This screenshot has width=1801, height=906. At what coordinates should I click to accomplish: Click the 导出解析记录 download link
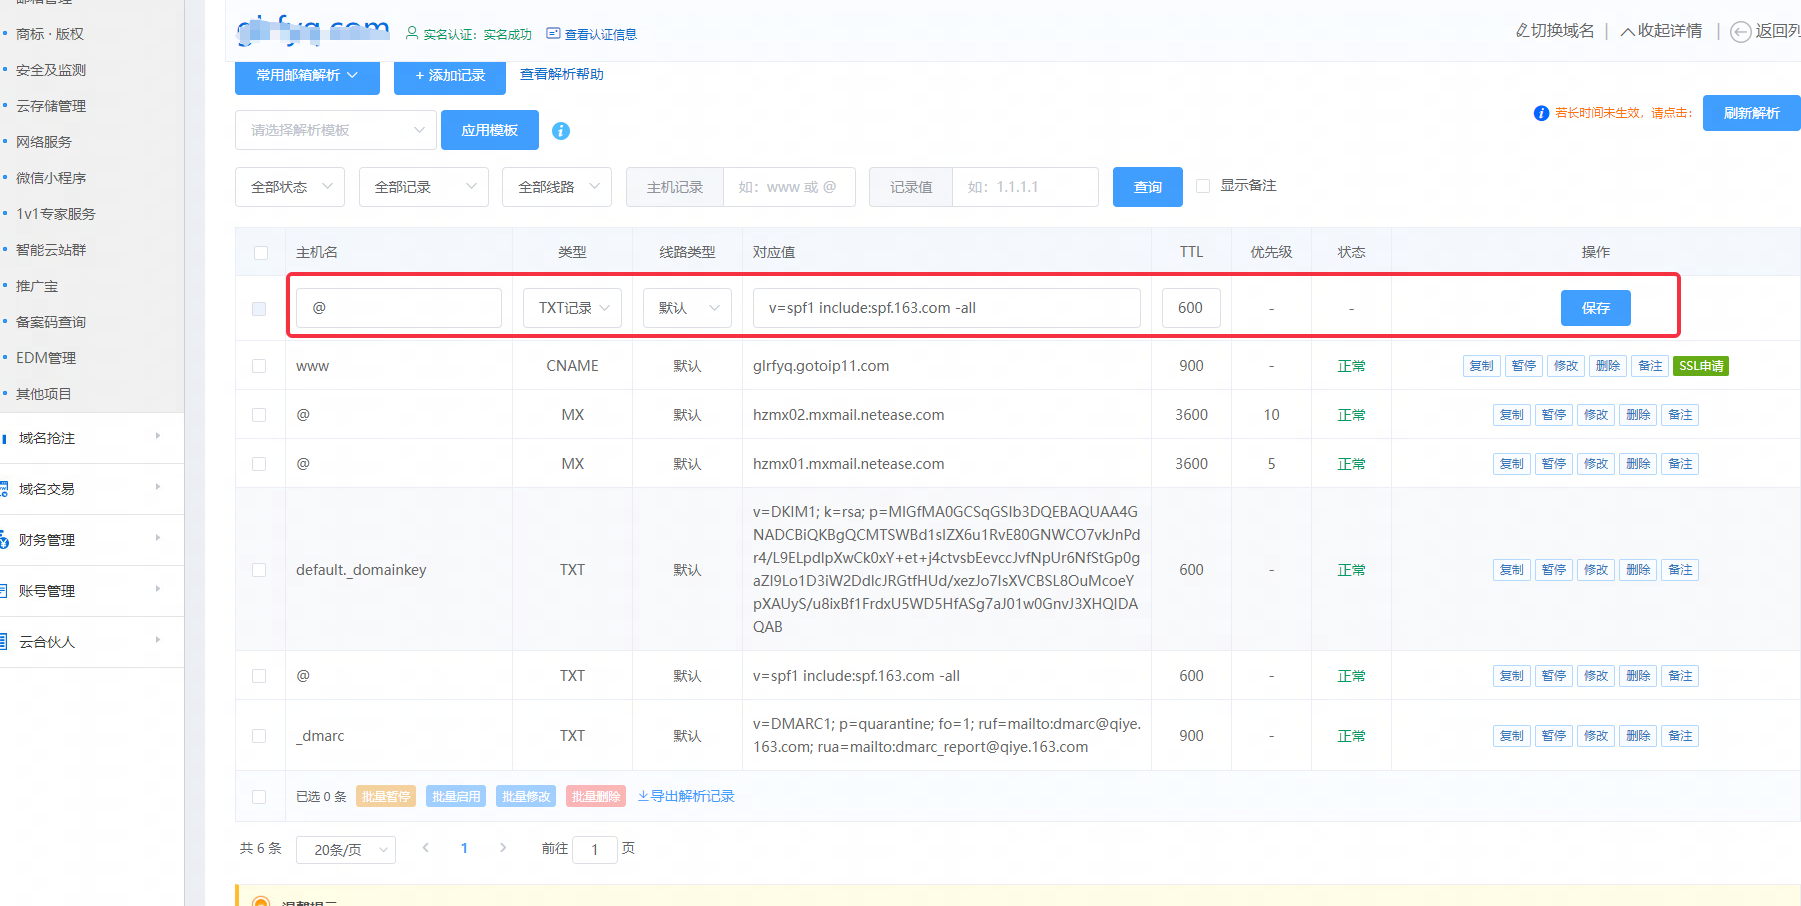686,796
